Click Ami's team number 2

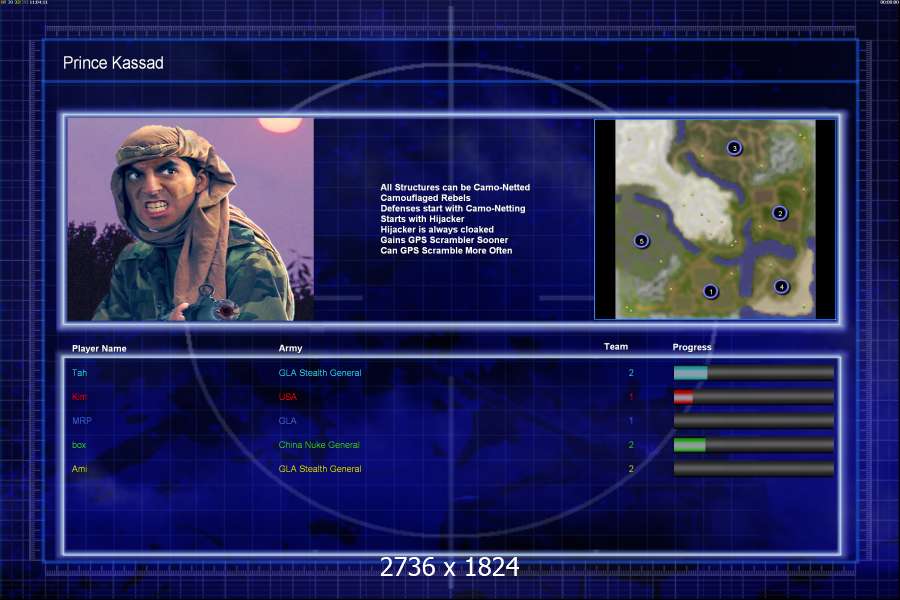pyautogui.click(x=631, y=469)
